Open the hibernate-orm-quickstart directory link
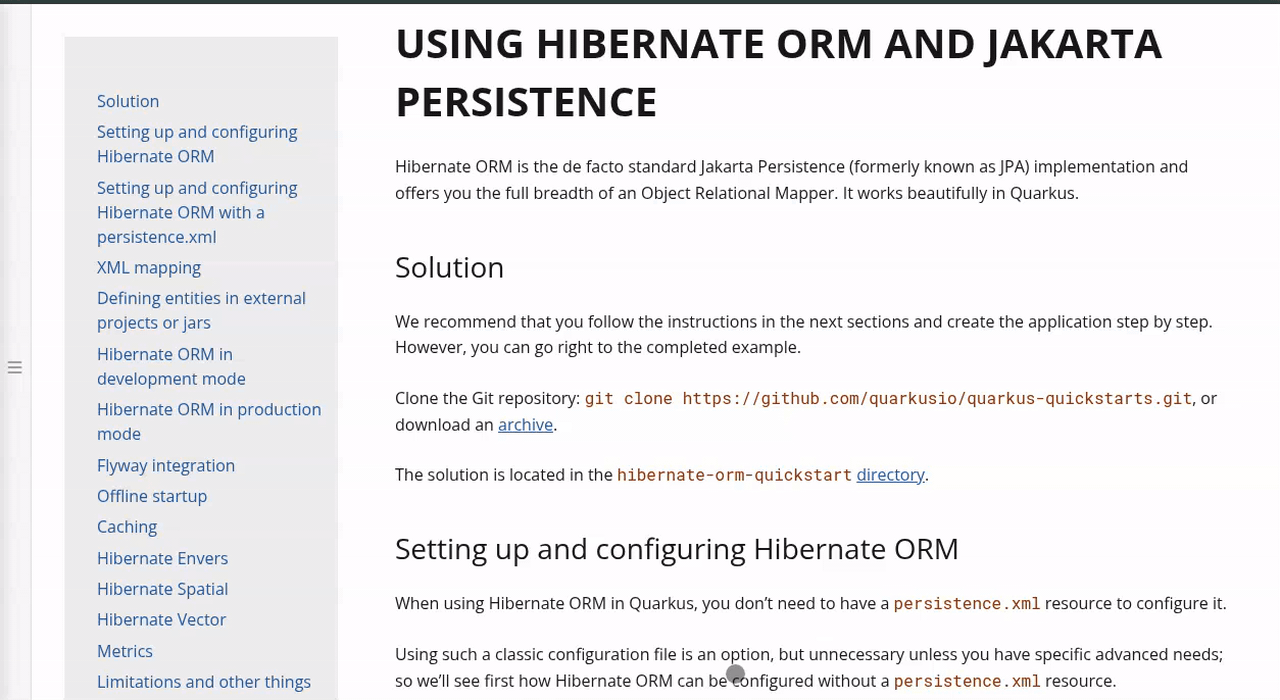 (890, 475)
